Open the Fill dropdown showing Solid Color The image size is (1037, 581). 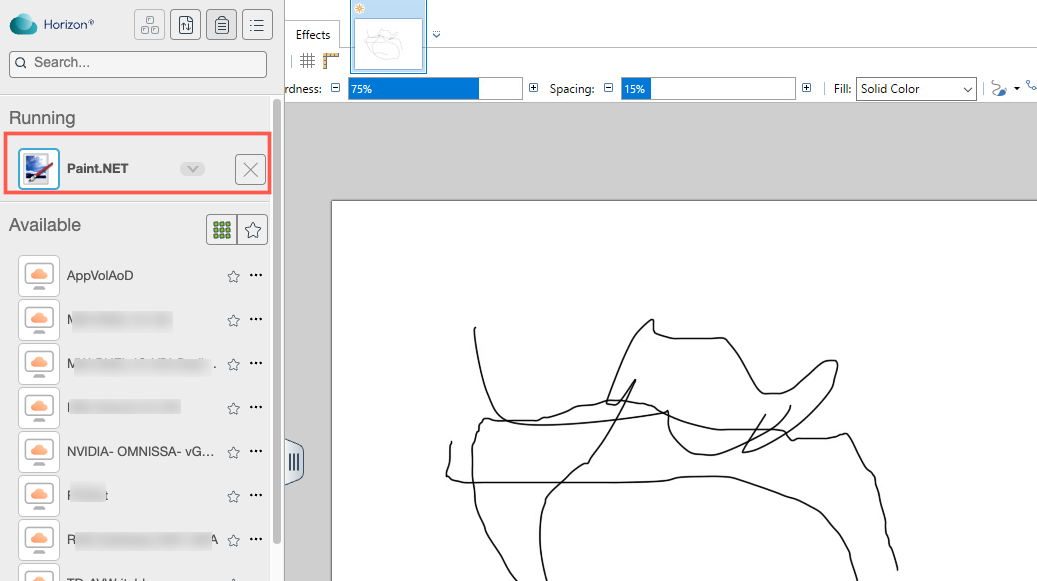tap(916, 89)
